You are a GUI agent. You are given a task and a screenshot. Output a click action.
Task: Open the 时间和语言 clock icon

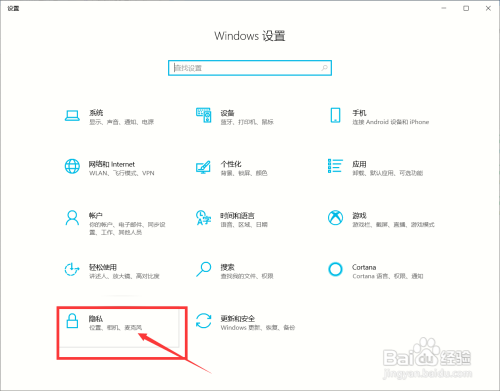point(203,218)
